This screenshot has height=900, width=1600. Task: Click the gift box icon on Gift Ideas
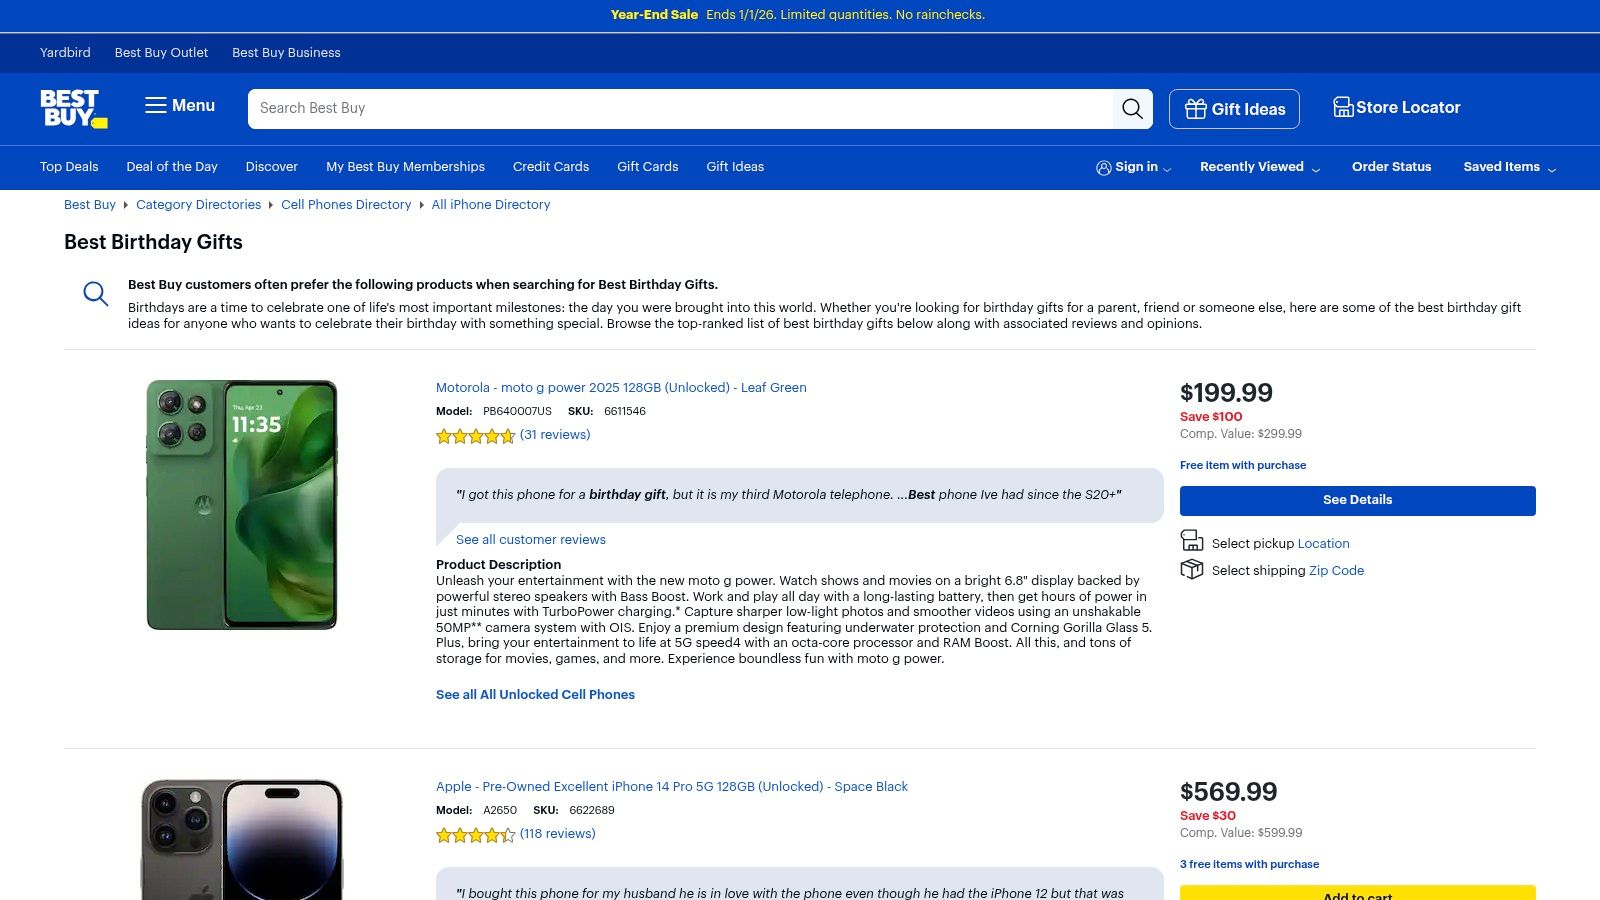pos(1196,109)
